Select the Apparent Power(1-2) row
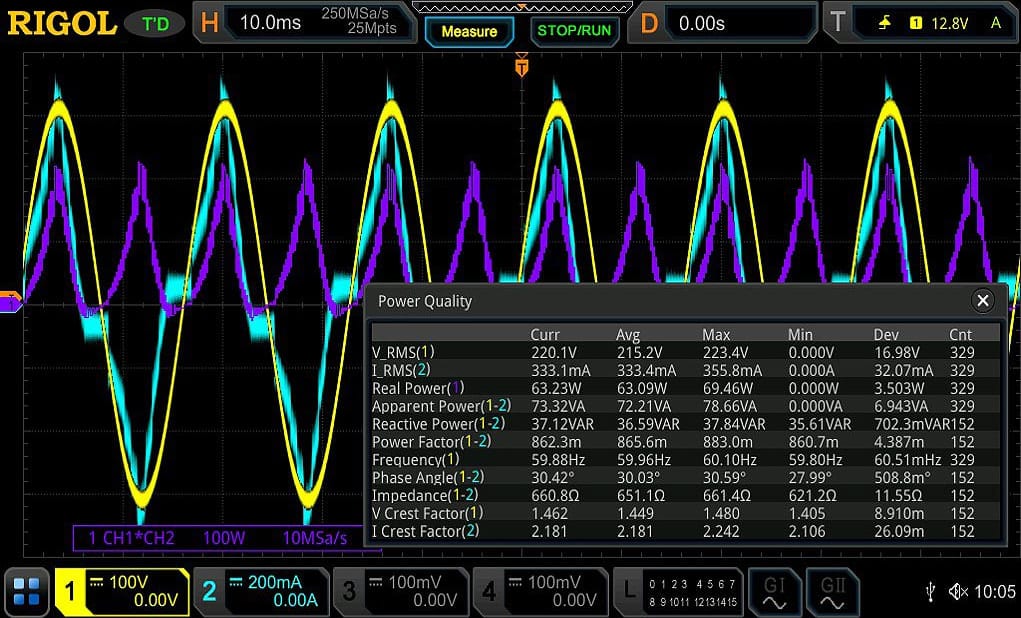Image resolution: width=1021 pixels, height=618 pixels. 685,406
